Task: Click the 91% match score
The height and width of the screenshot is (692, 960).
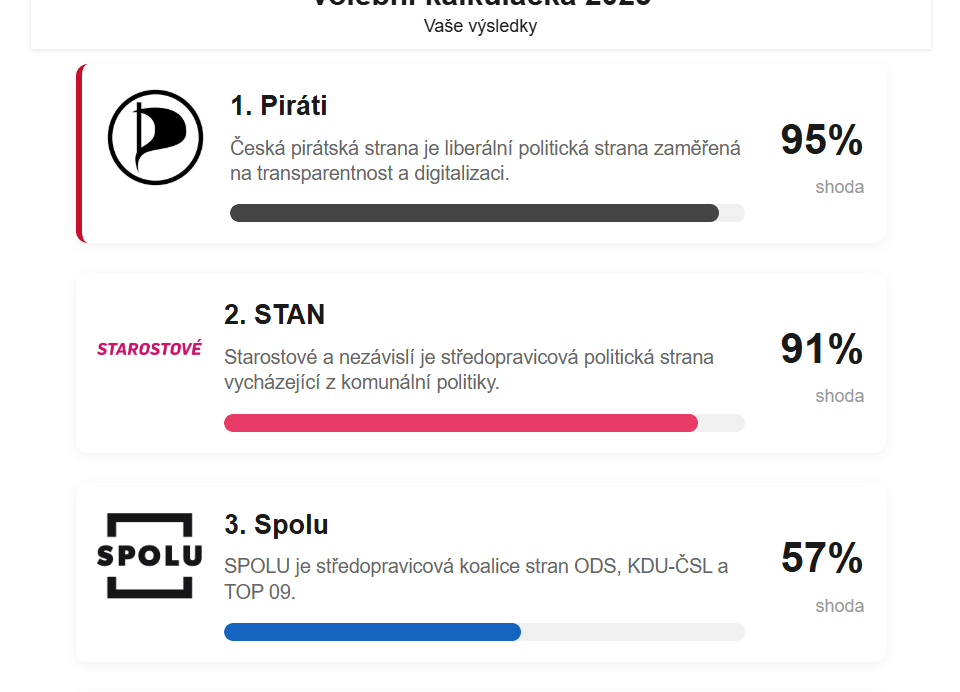Action: [x=821, y=349]
